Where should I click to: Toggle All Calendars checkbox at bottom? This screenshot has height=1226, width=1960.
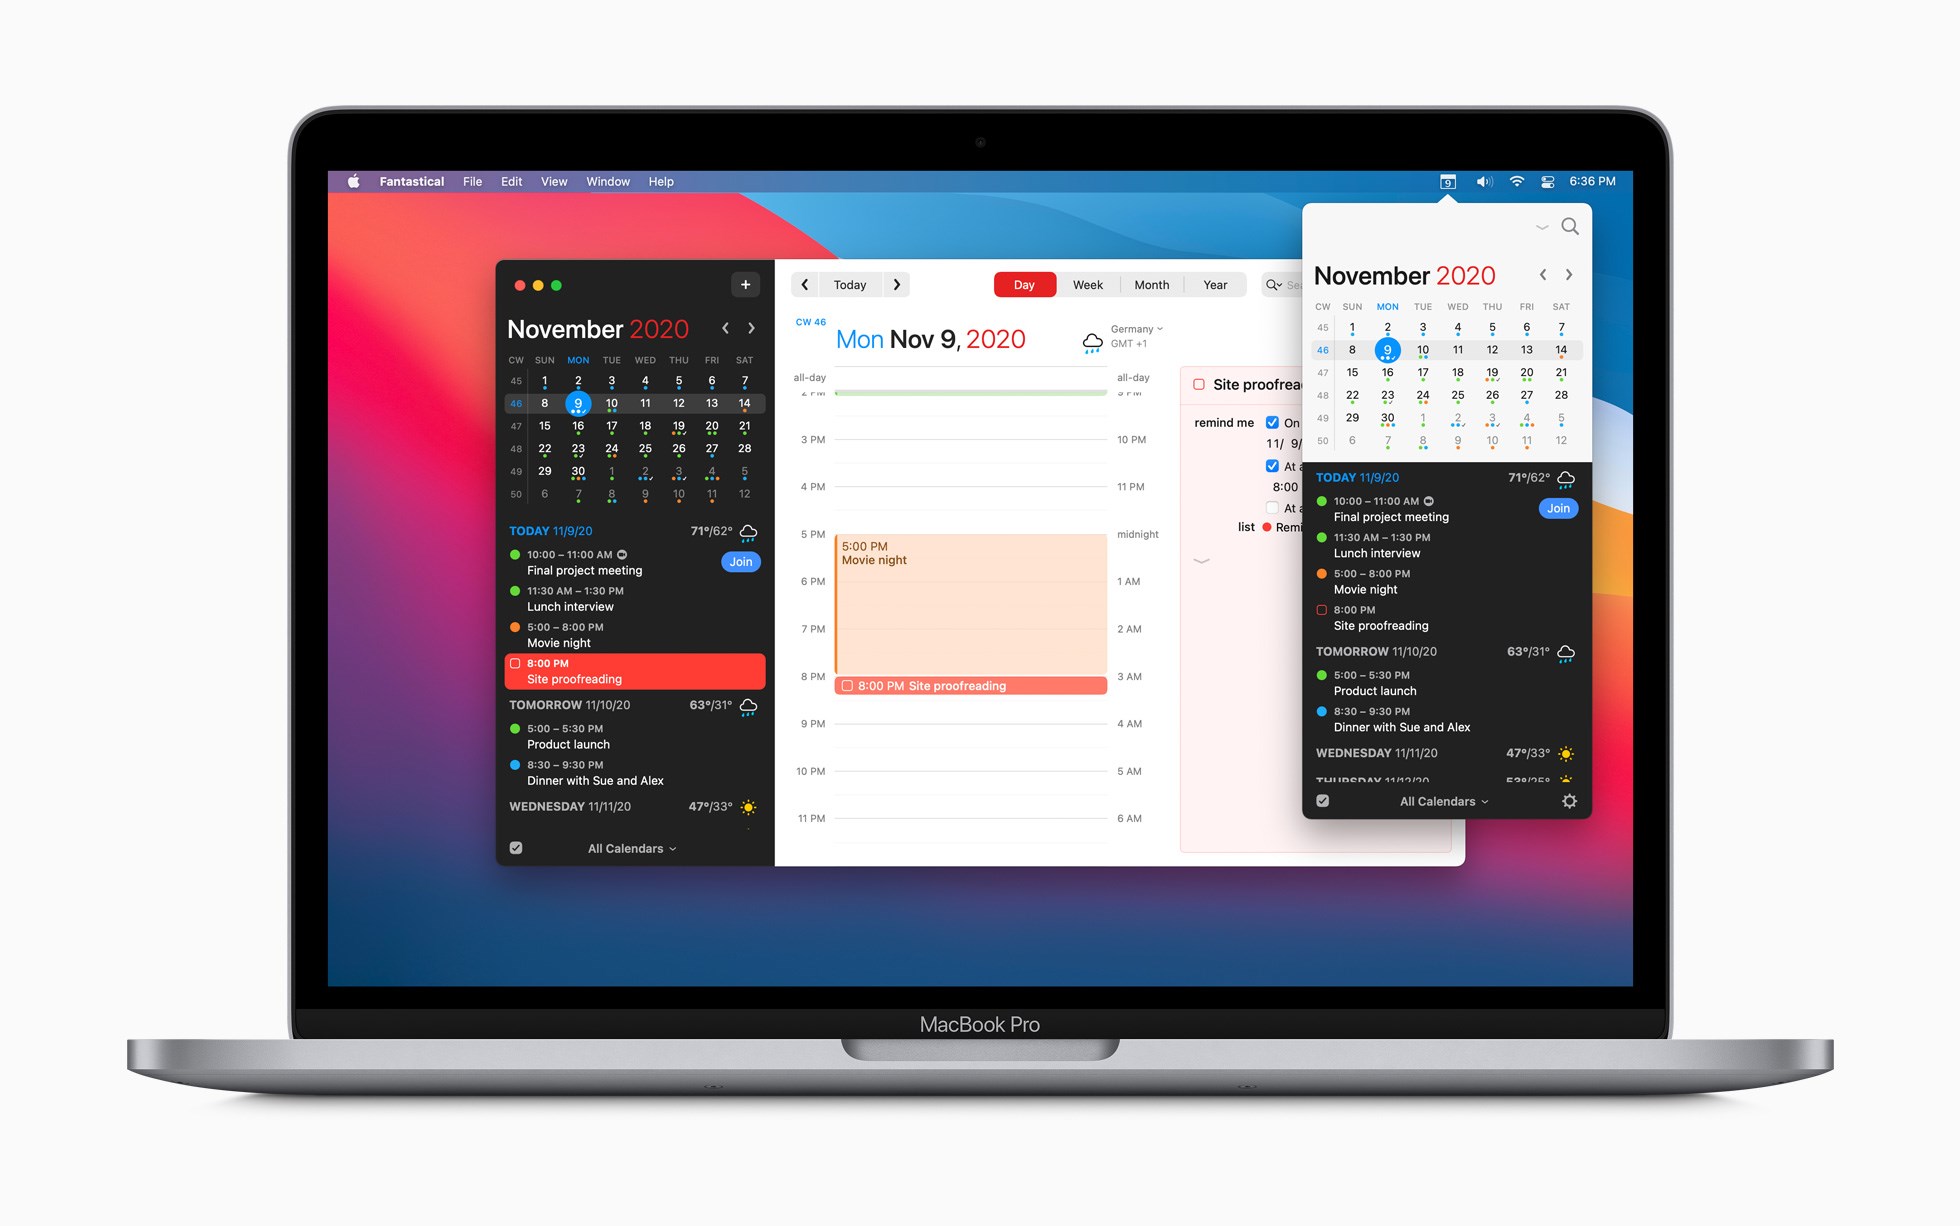pyautogui.click(x=515, y=847)
